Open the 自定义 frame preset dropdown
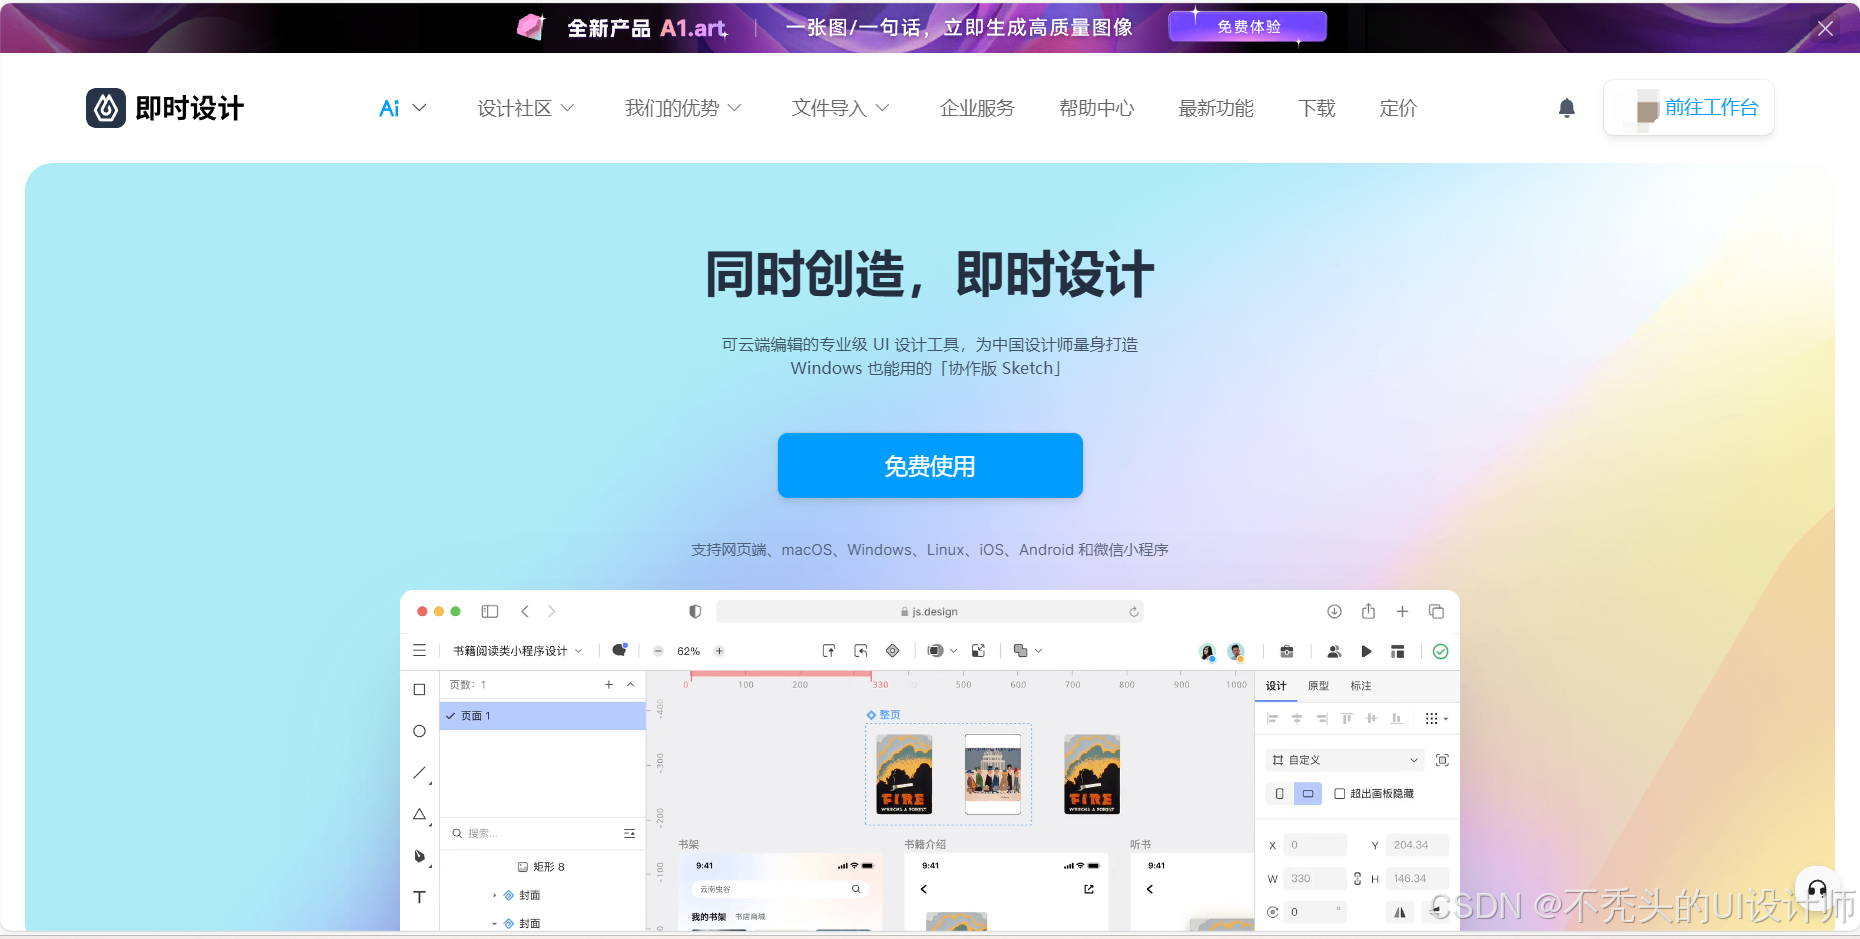This screenshot has height=939, width=1860. pyautogui.click(x=1345, y=760)
